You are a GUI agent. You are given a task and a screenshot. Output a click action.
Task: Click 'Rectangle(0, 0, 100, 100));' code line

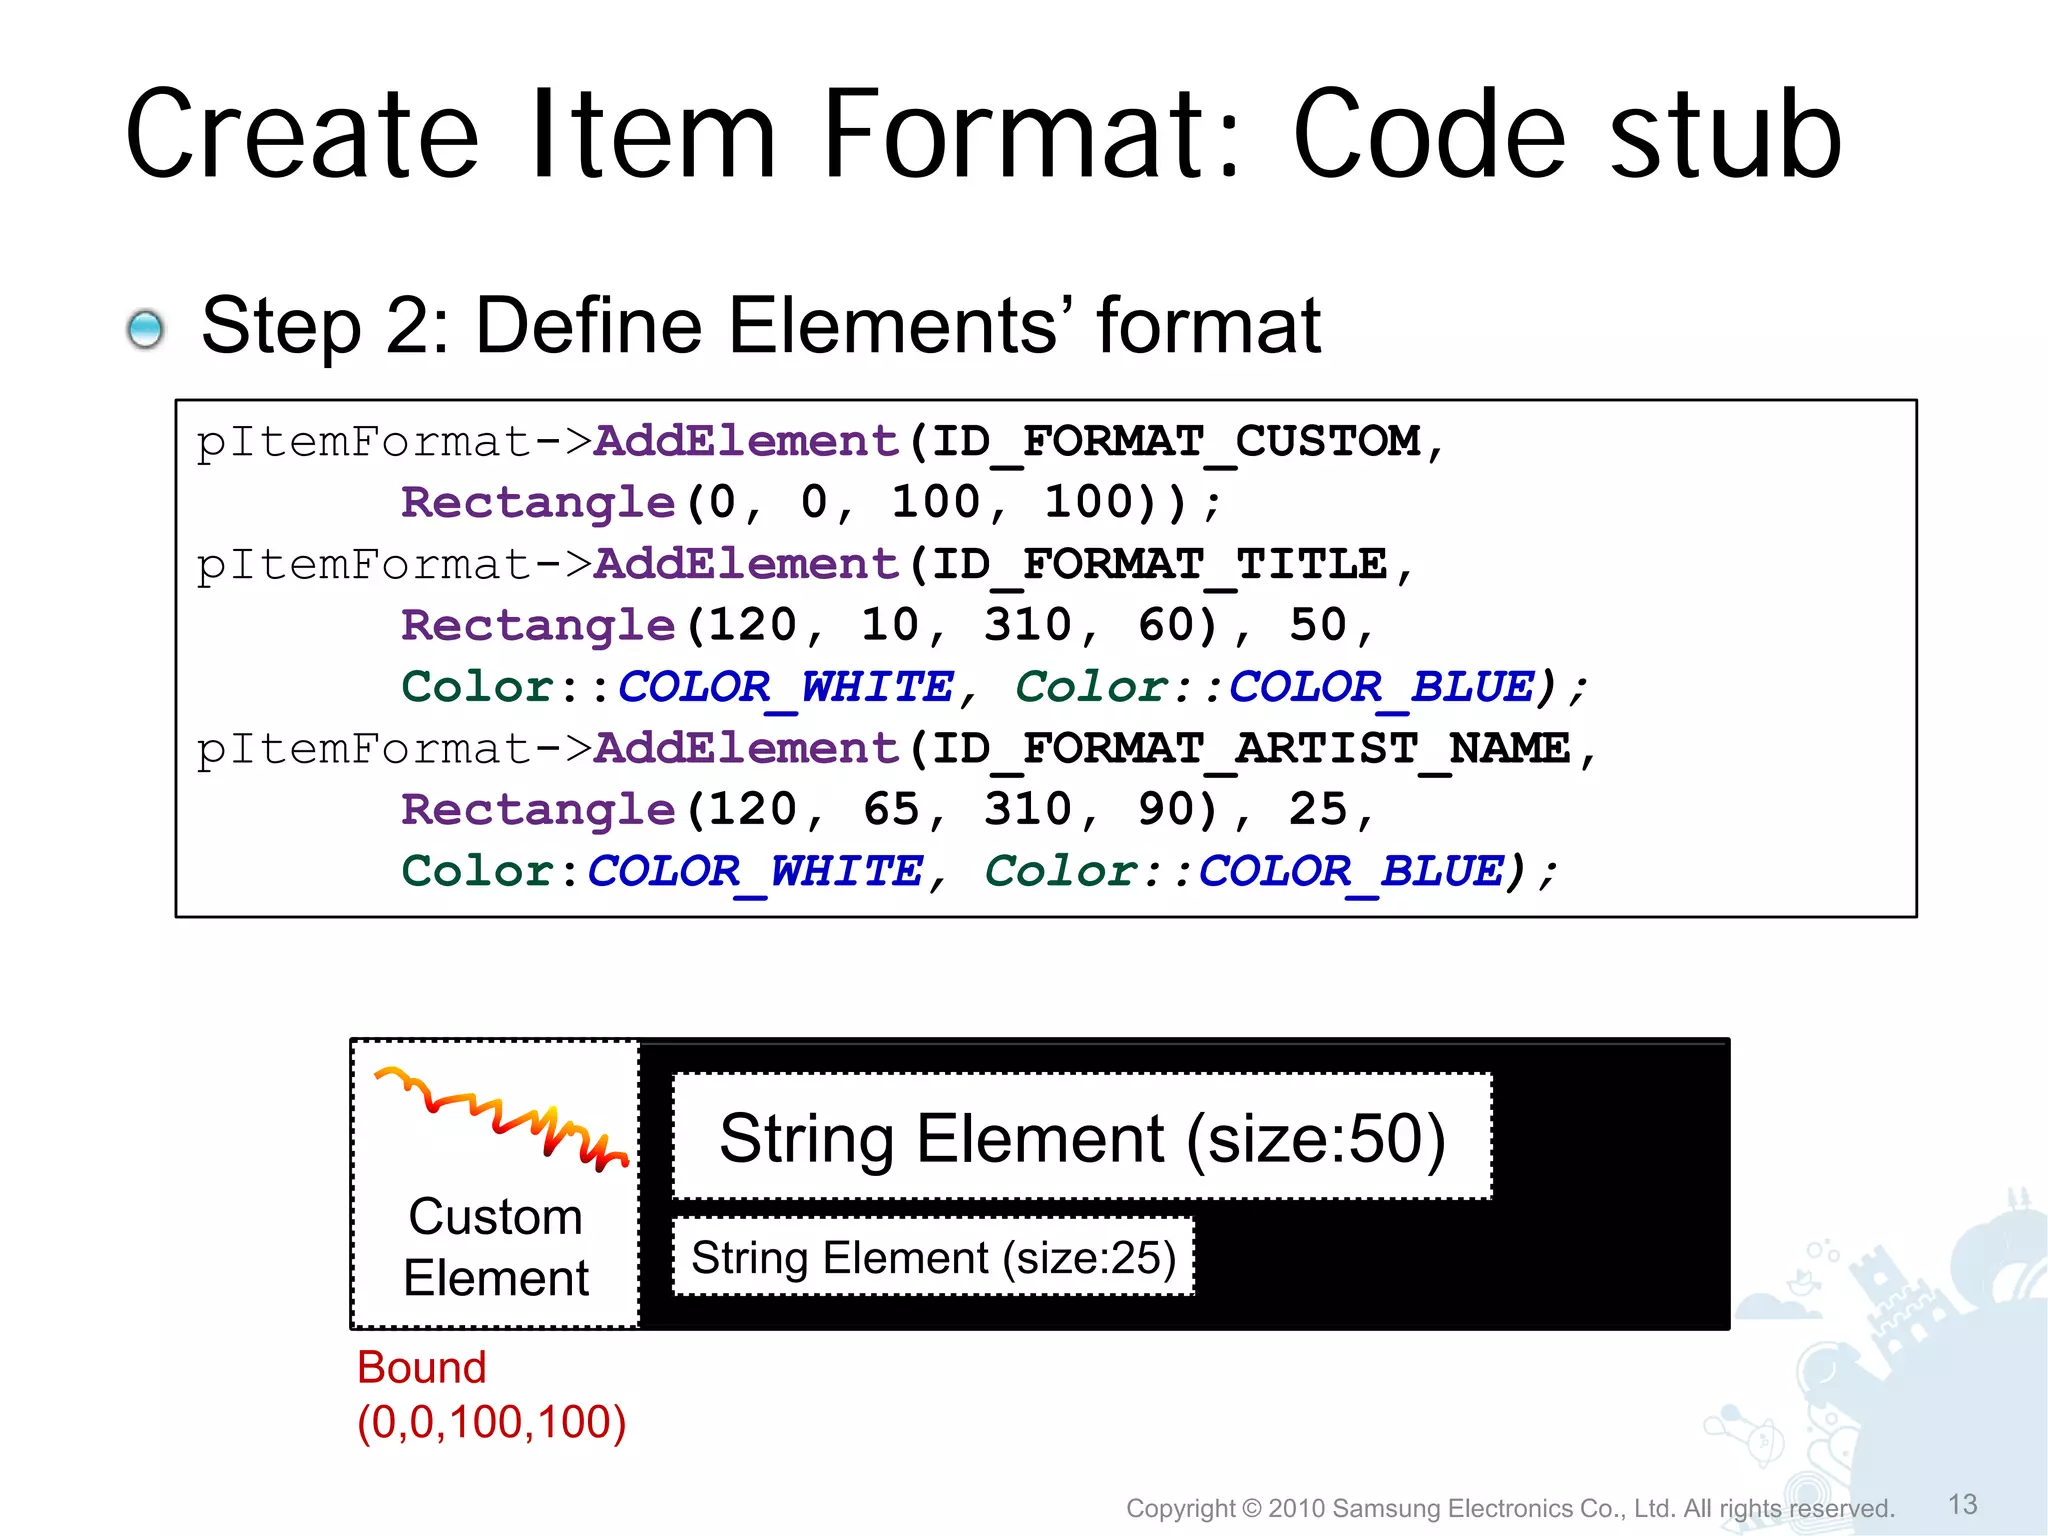(811, 502)
